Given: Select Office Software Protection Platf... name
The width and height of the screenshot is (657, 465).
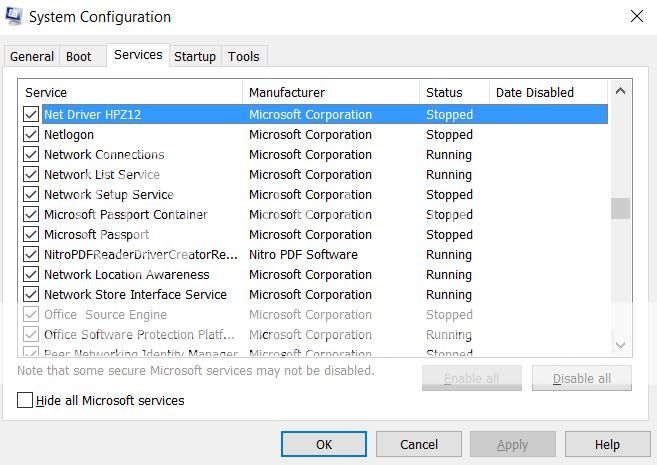Looking at the screenshot, I should coord(139,335).
